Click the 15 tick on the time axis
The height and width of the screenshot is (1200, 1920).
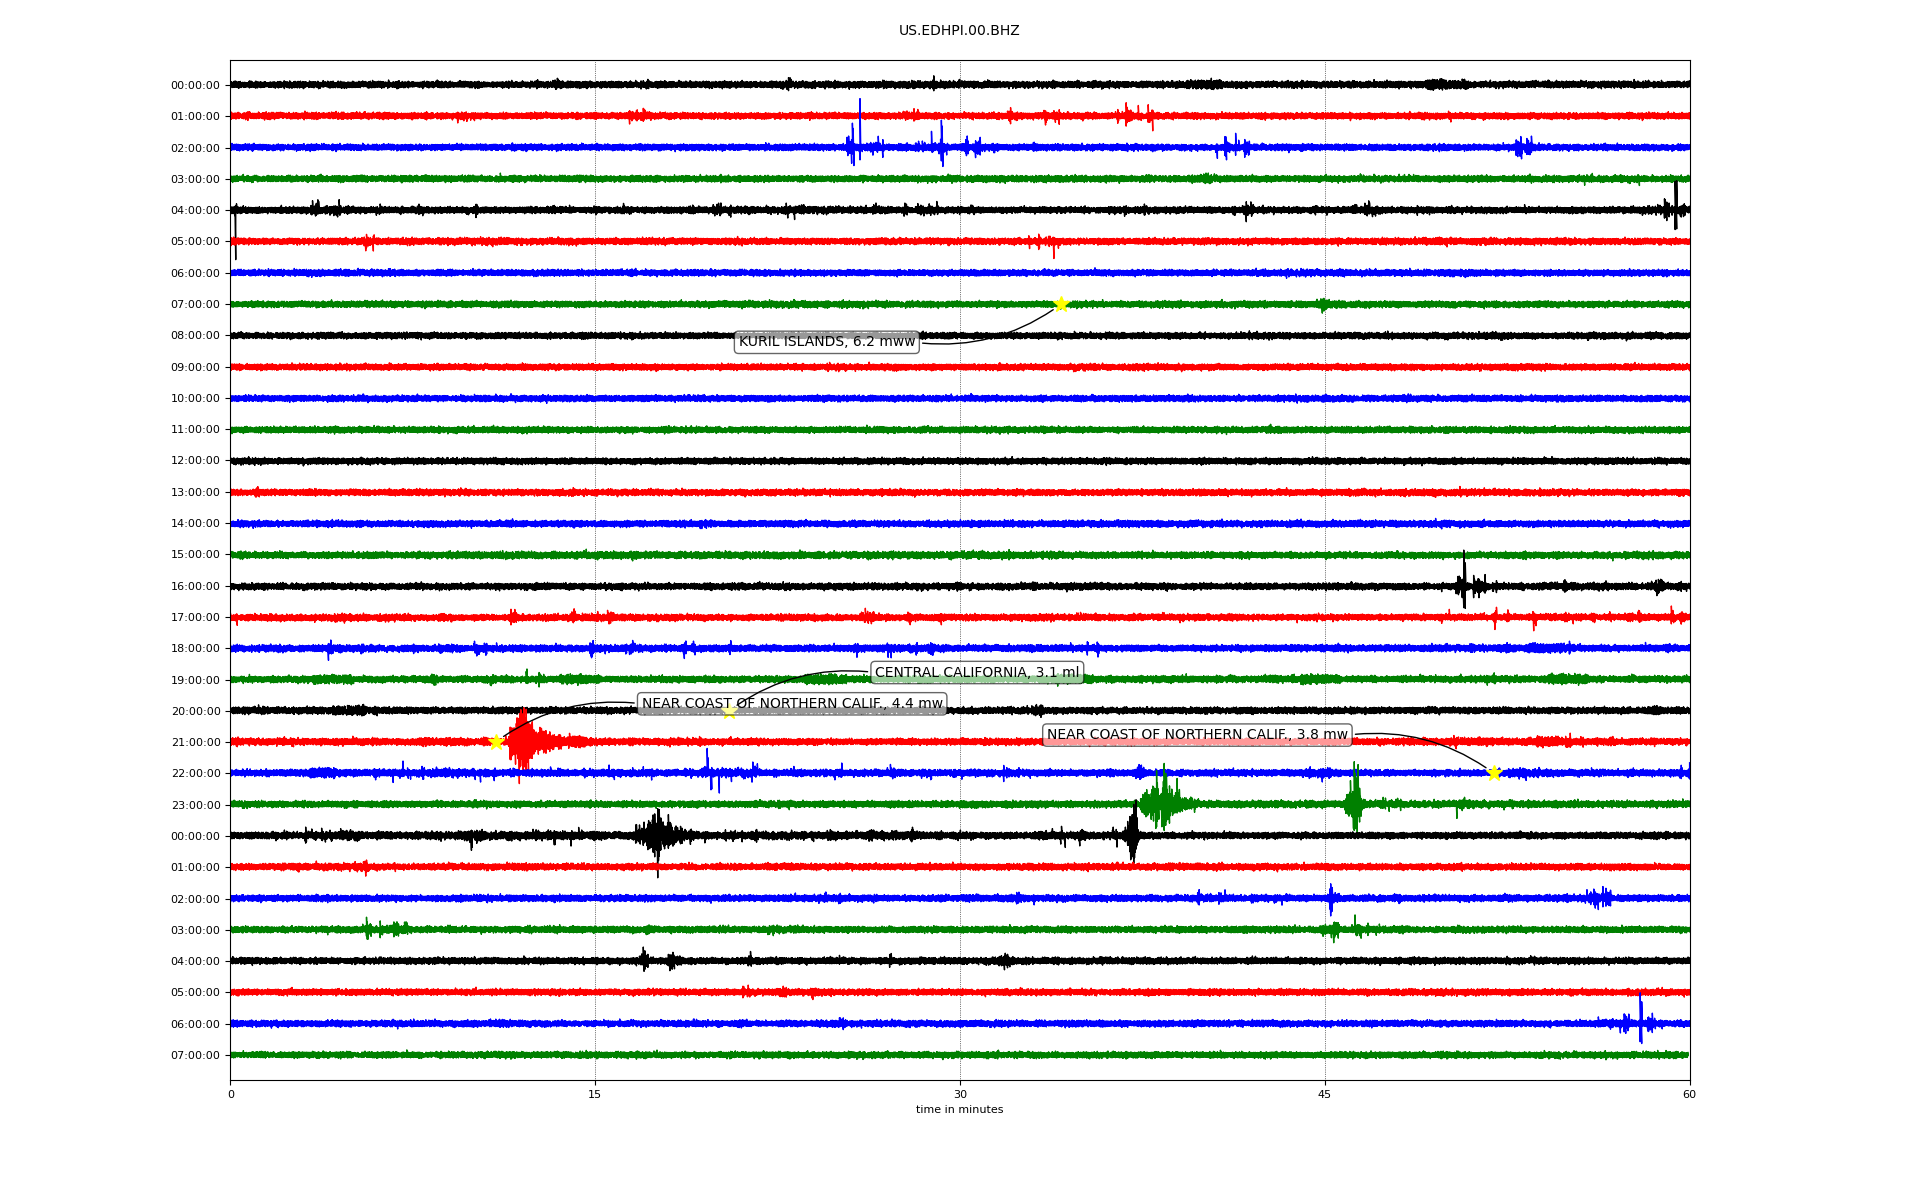595,1094
